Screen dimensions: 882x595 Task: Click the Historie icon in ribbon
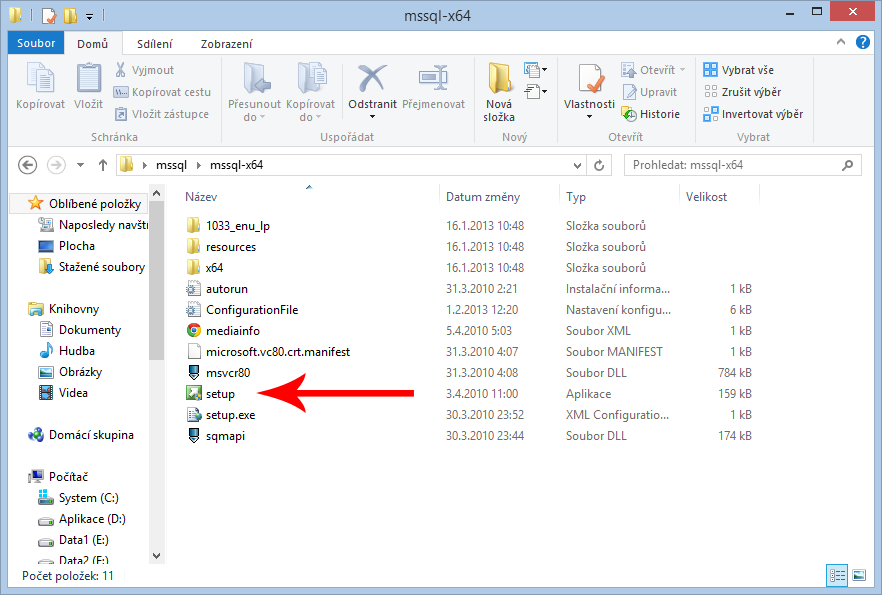[650, 114]
